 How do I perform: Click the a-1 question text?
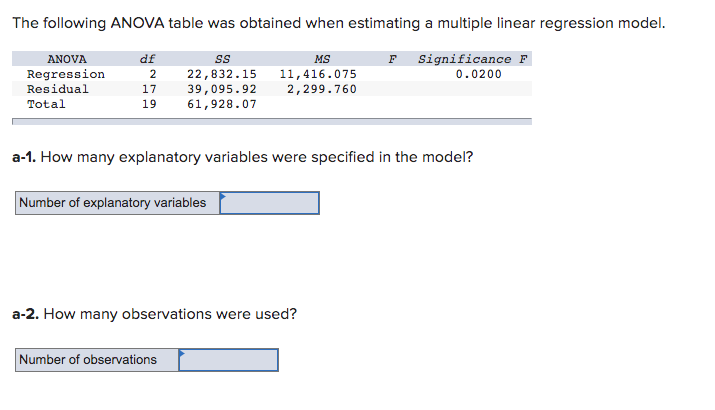pos(243,157)
